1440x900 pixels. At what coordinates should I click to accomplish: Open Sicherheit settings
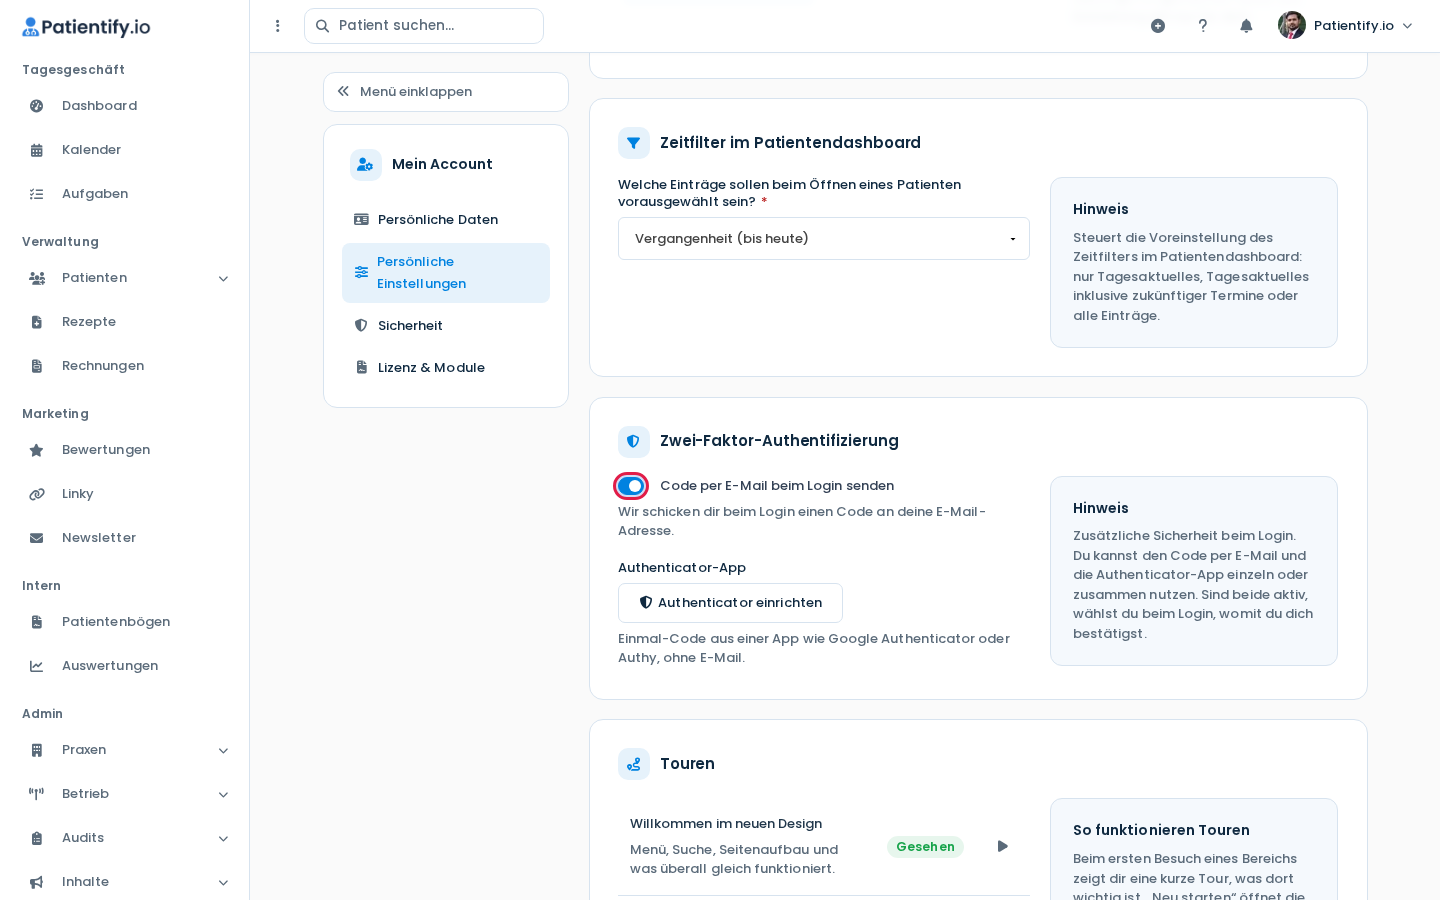coord(446,326)
